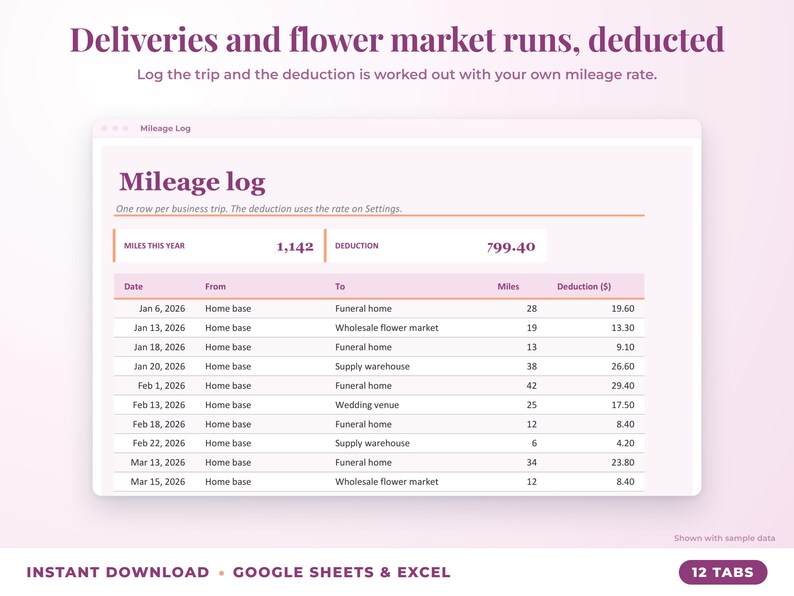Click the Mileage log heading

192,182
